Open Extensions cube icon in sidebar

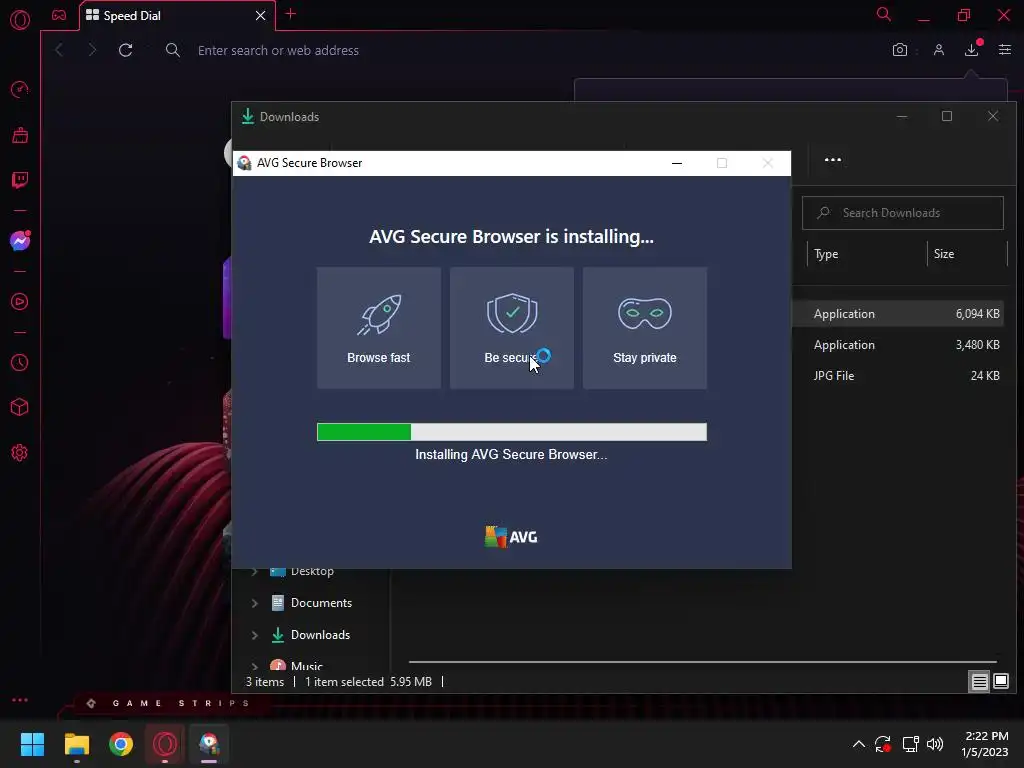tap(20, 408)
